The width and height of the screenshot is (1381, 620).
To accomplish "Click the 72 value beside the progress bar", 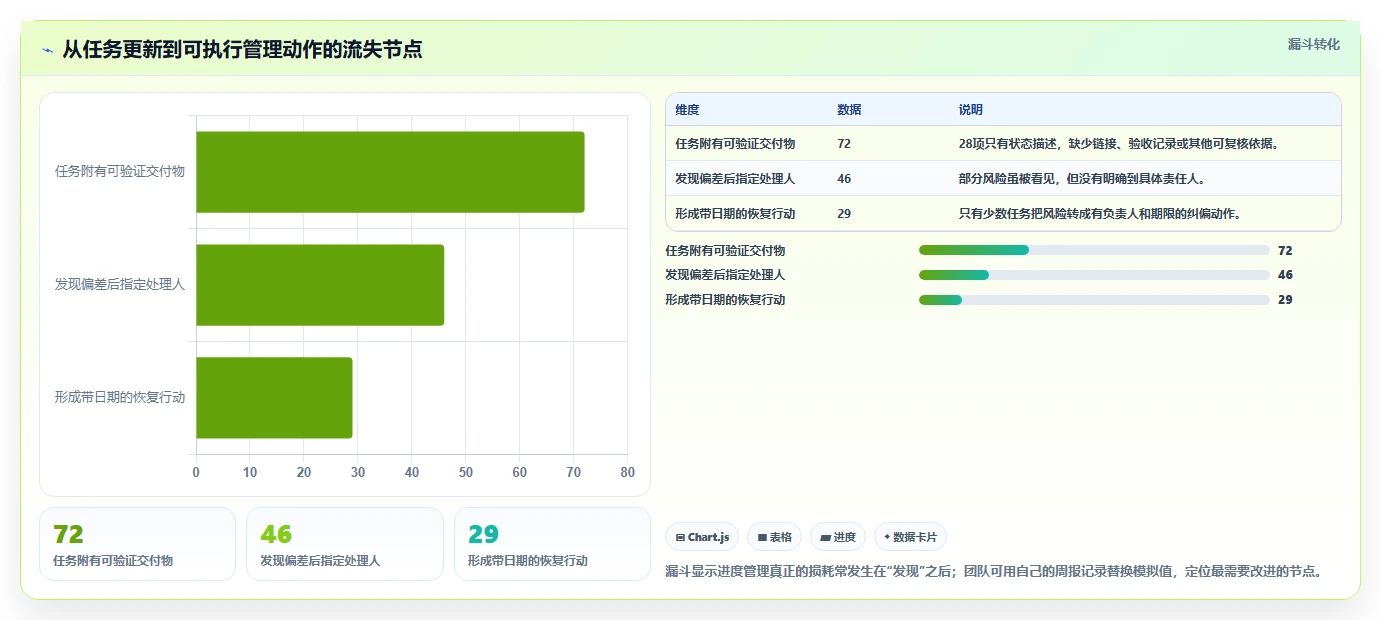I will 1285,251.
